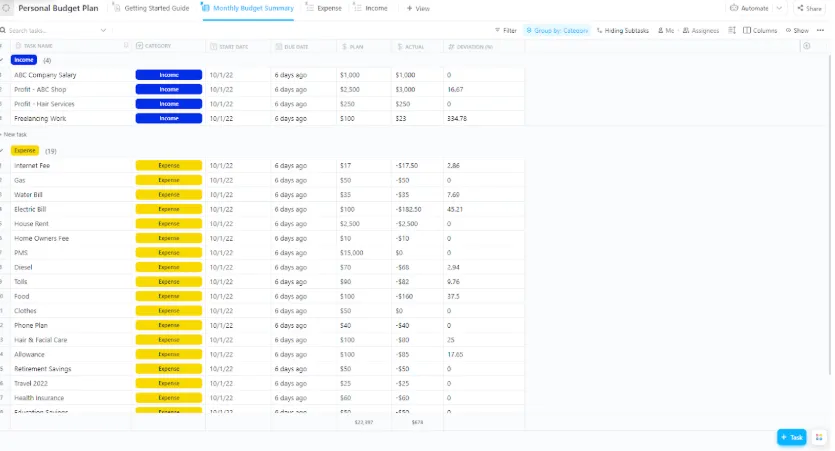Click the blue + Task button
The height and width of the screenshot is (451, 835).
pyautogui.click(x=791, y=437)
